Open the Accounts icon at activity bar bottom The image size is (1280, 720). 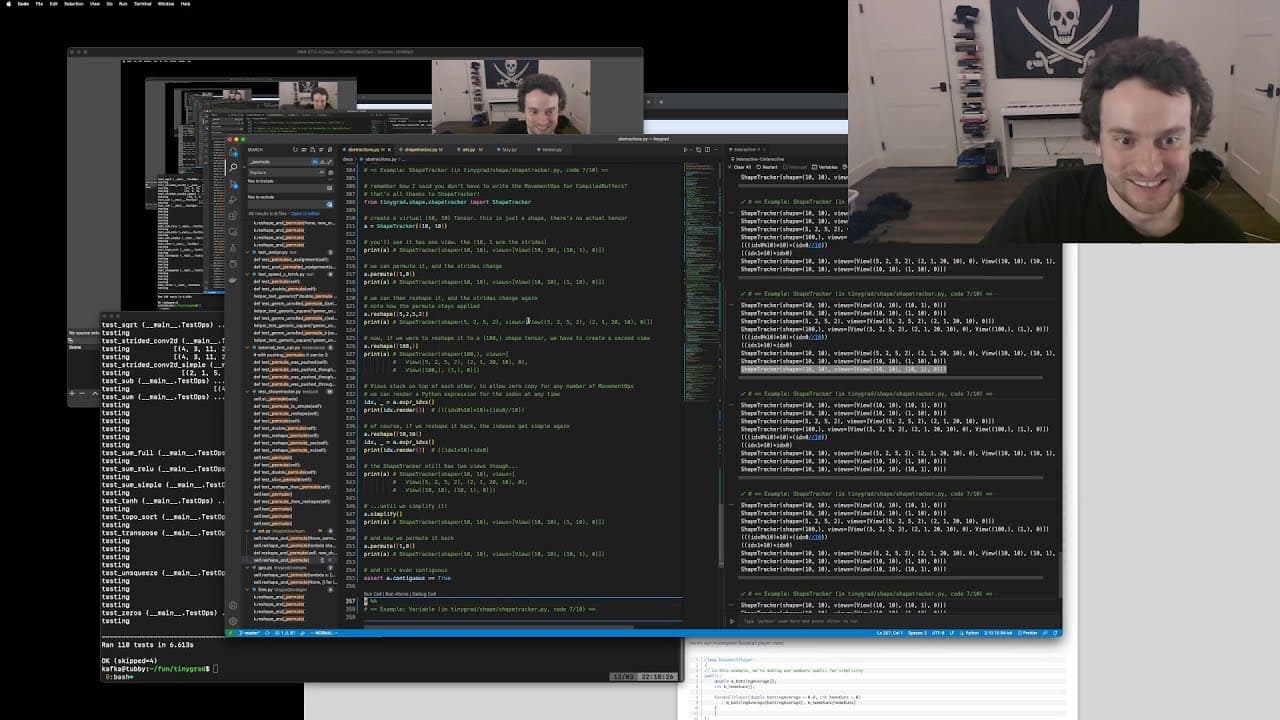point(233,605)
